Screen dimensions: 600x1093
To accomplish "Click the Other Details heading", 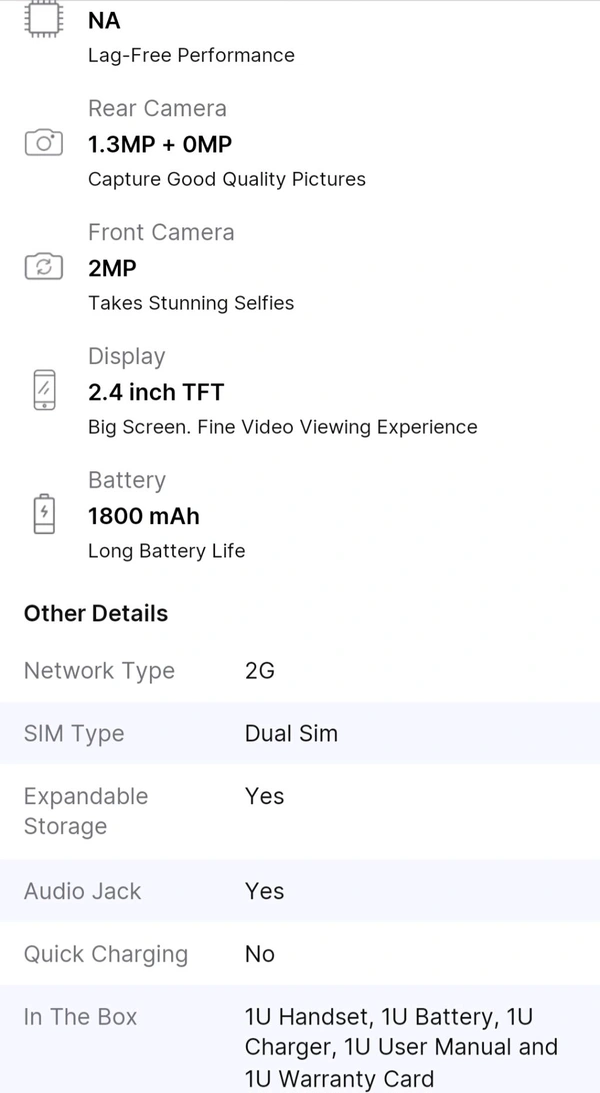I will (96, 613).
